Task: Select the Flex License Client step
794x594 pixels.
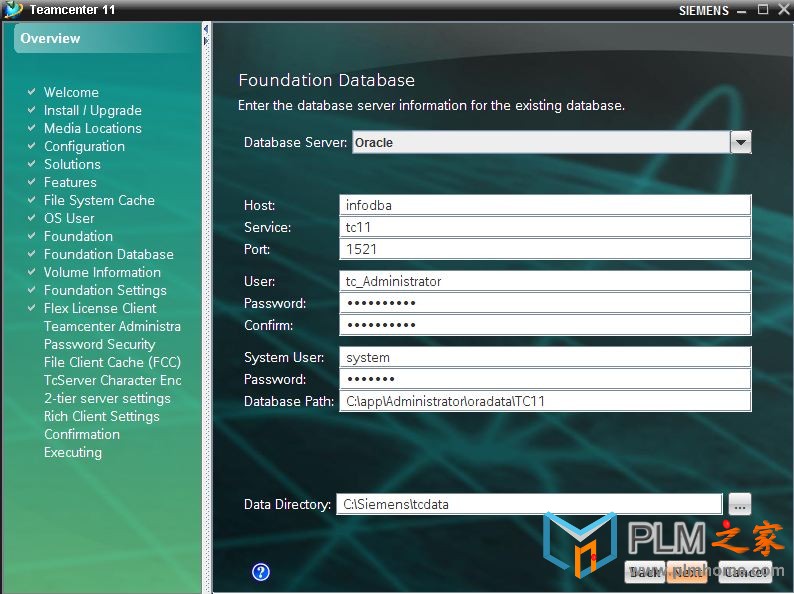Action: tap(100, 308)
